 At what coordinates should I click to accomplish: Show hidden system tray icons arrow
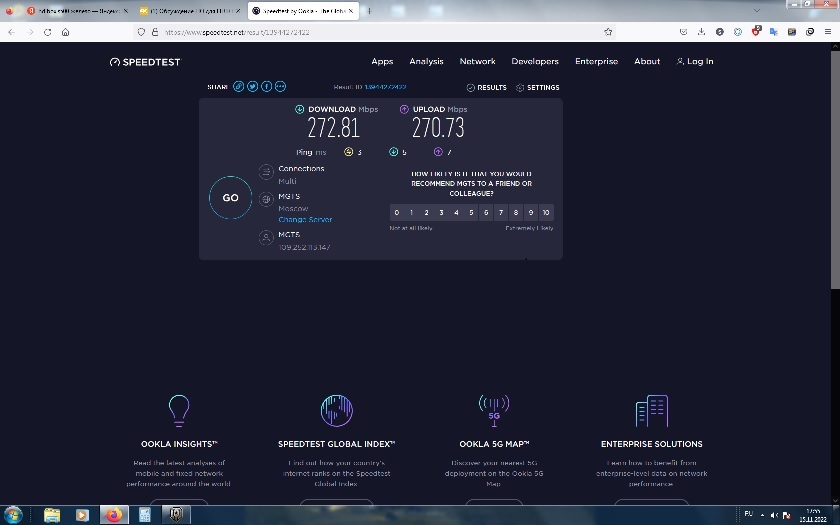[762, 515]
